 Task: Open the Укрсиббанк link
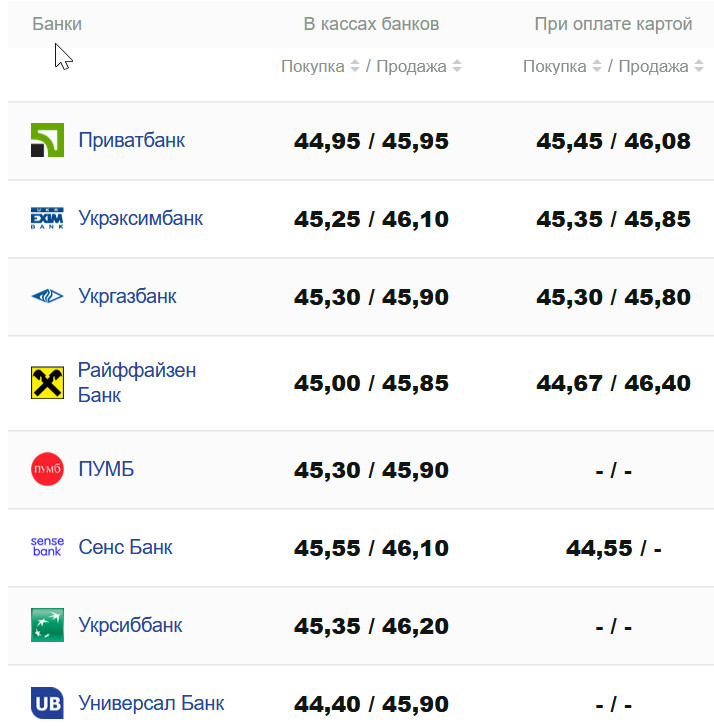pos(130,625)
